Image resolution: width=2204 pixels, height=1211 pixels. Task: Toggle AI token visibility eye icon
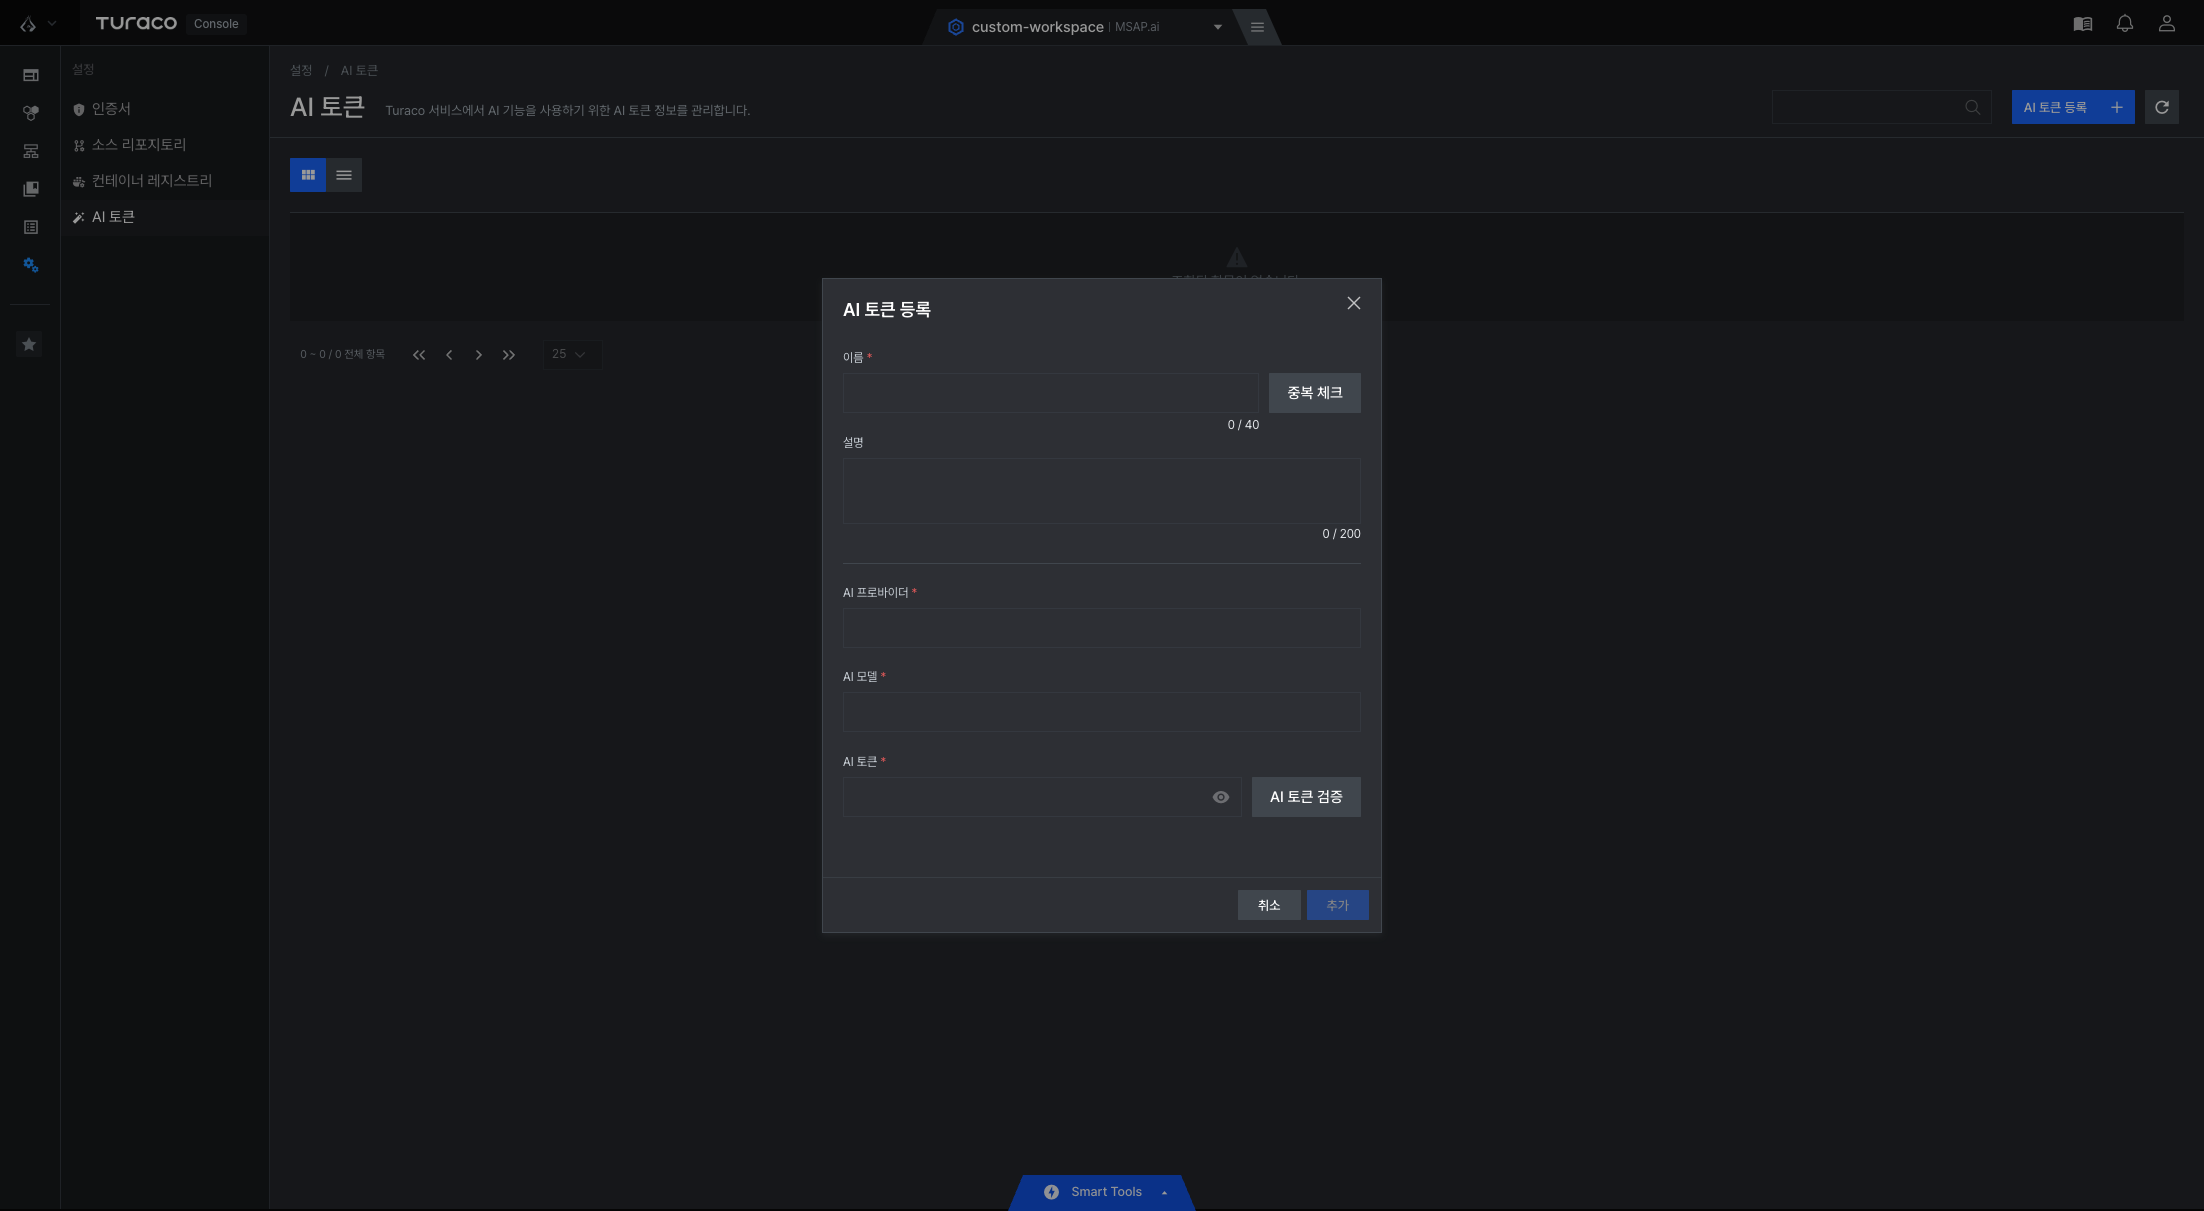click(1221, 797)
